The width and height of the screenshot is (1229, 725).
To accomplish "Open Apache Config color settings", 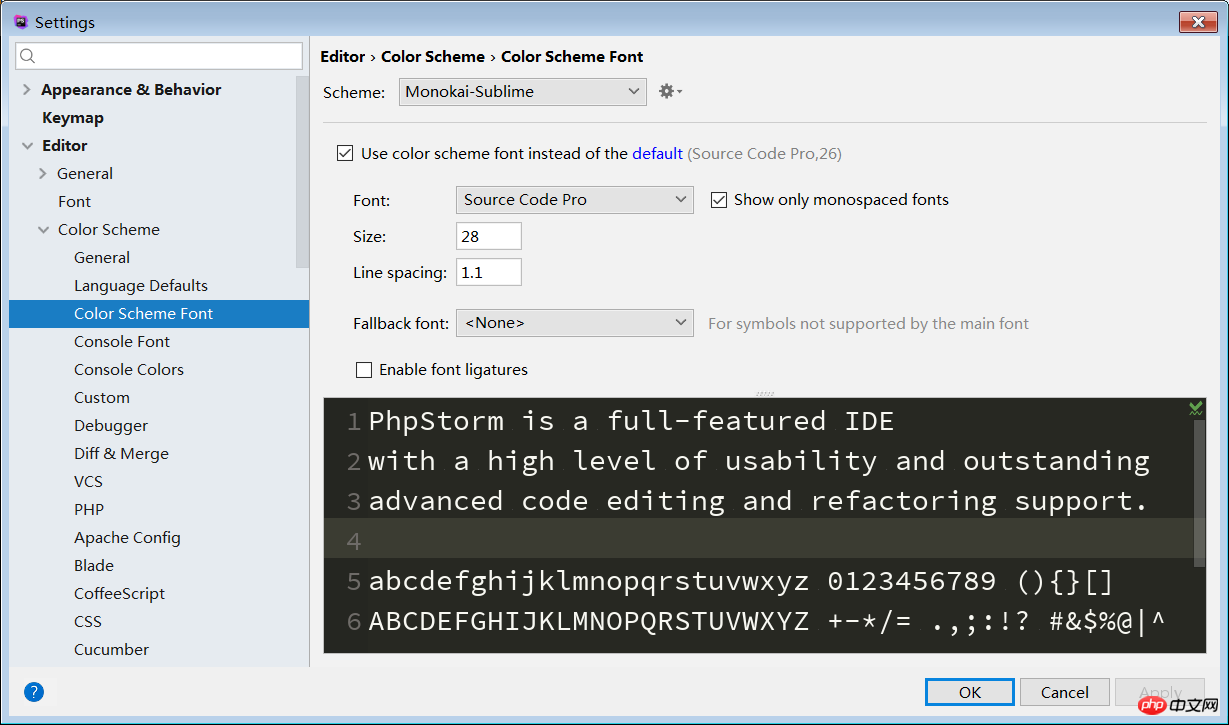I will (127, 538).
